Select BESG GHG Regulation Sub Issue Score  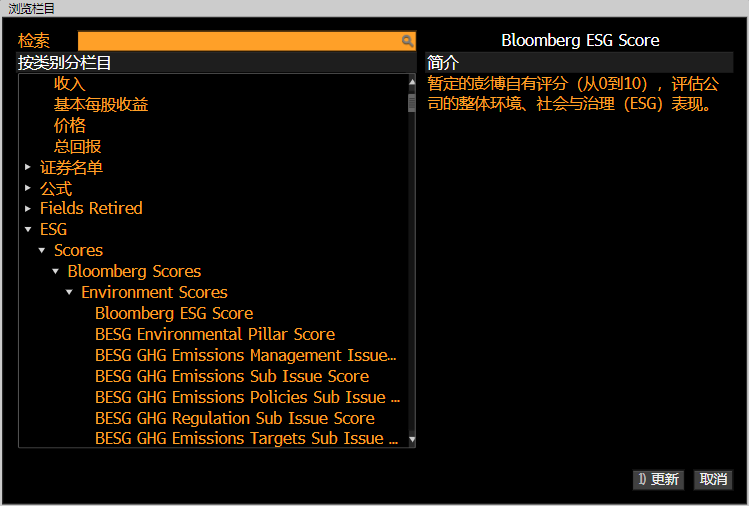pyautogui.click(x=235, y=419)
